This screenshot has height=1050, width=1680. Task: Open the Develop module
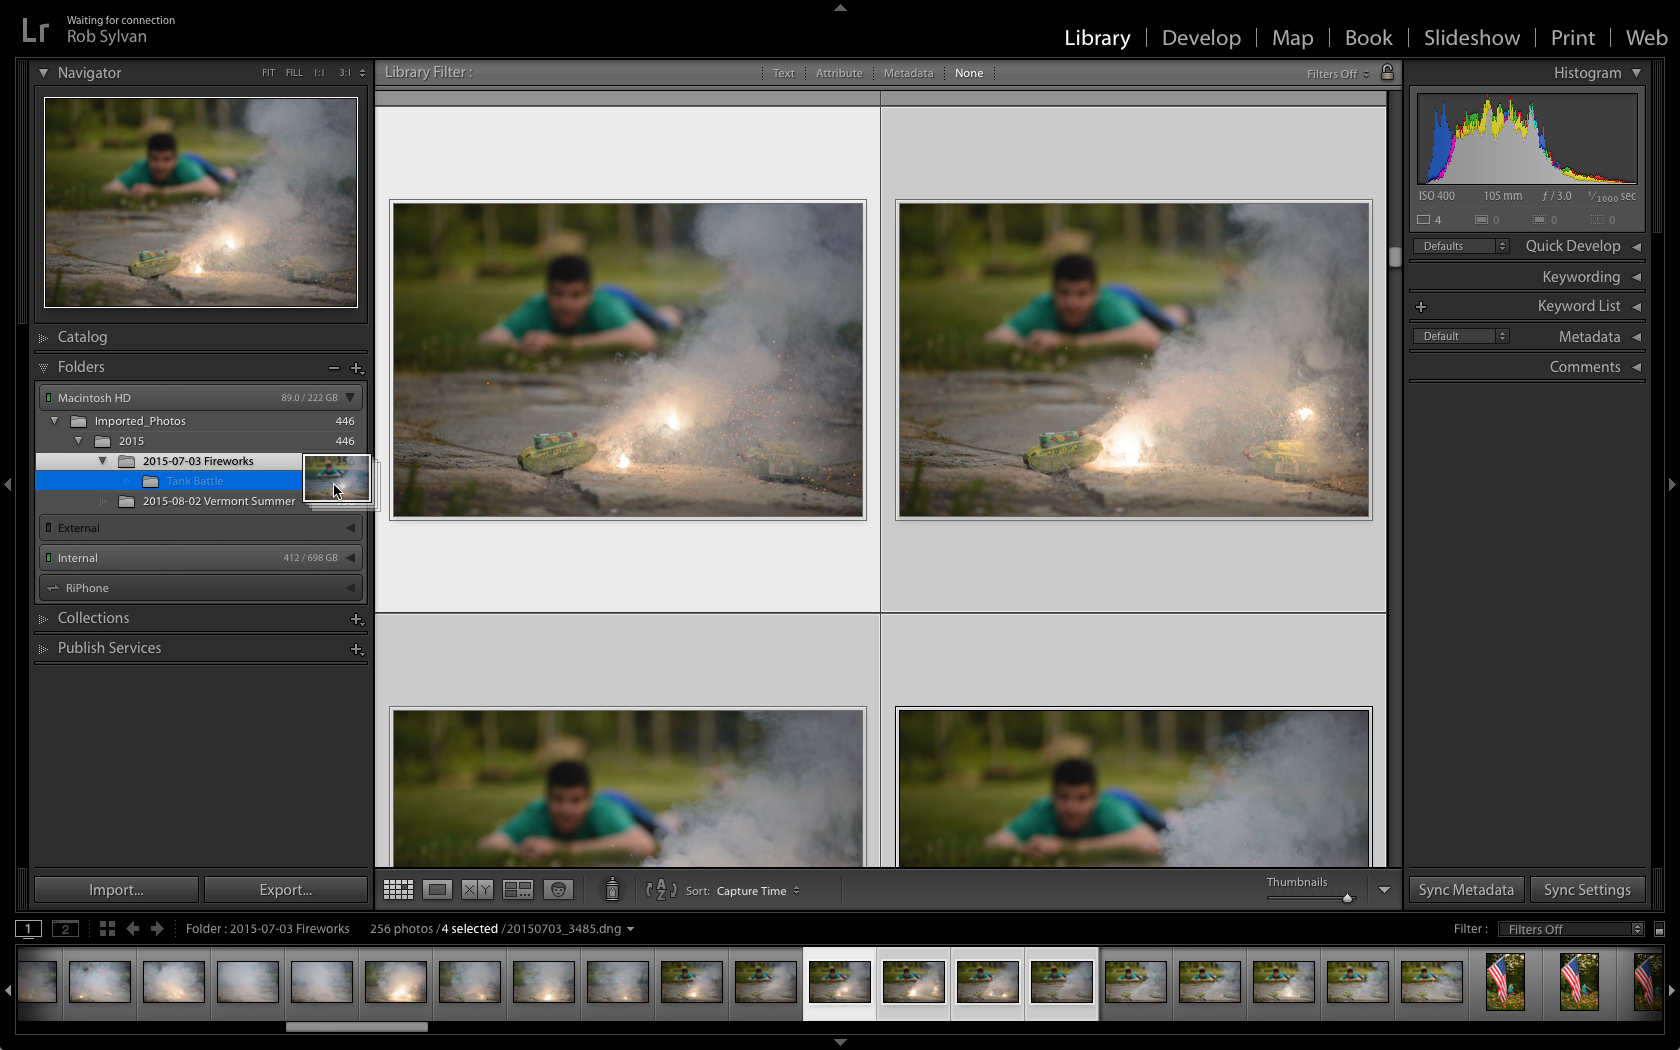[1201, 38]
